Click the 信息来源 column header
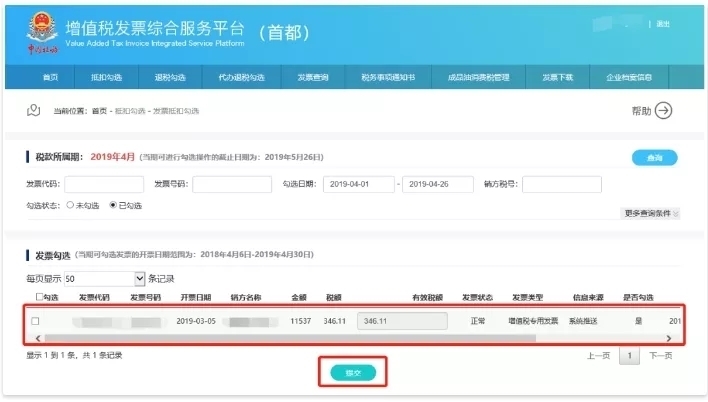 click(588, 297)
